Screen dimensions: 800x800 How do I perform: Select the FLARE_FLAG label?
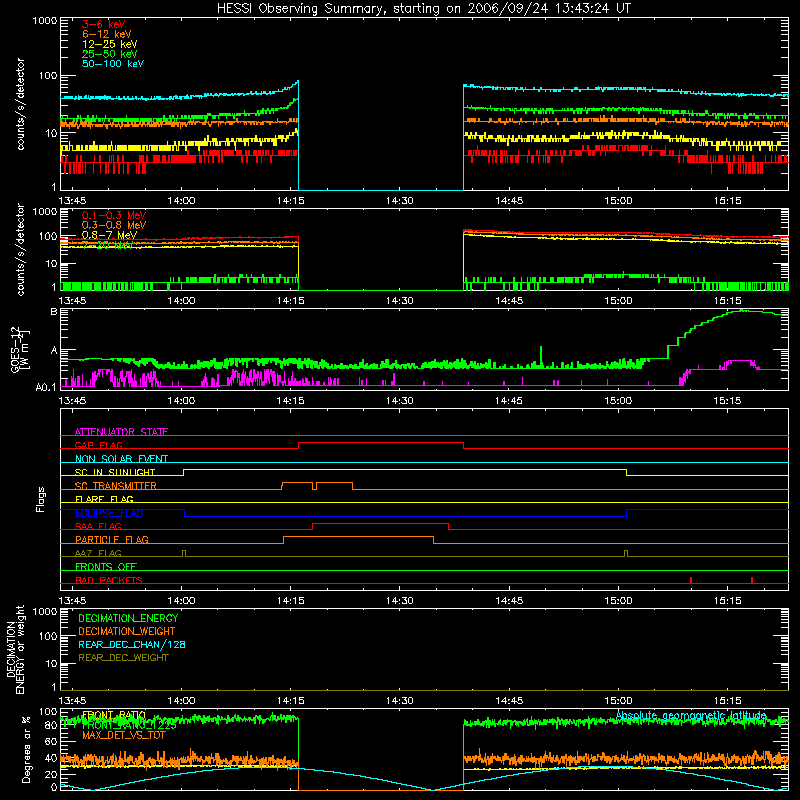tap(104, 499)
